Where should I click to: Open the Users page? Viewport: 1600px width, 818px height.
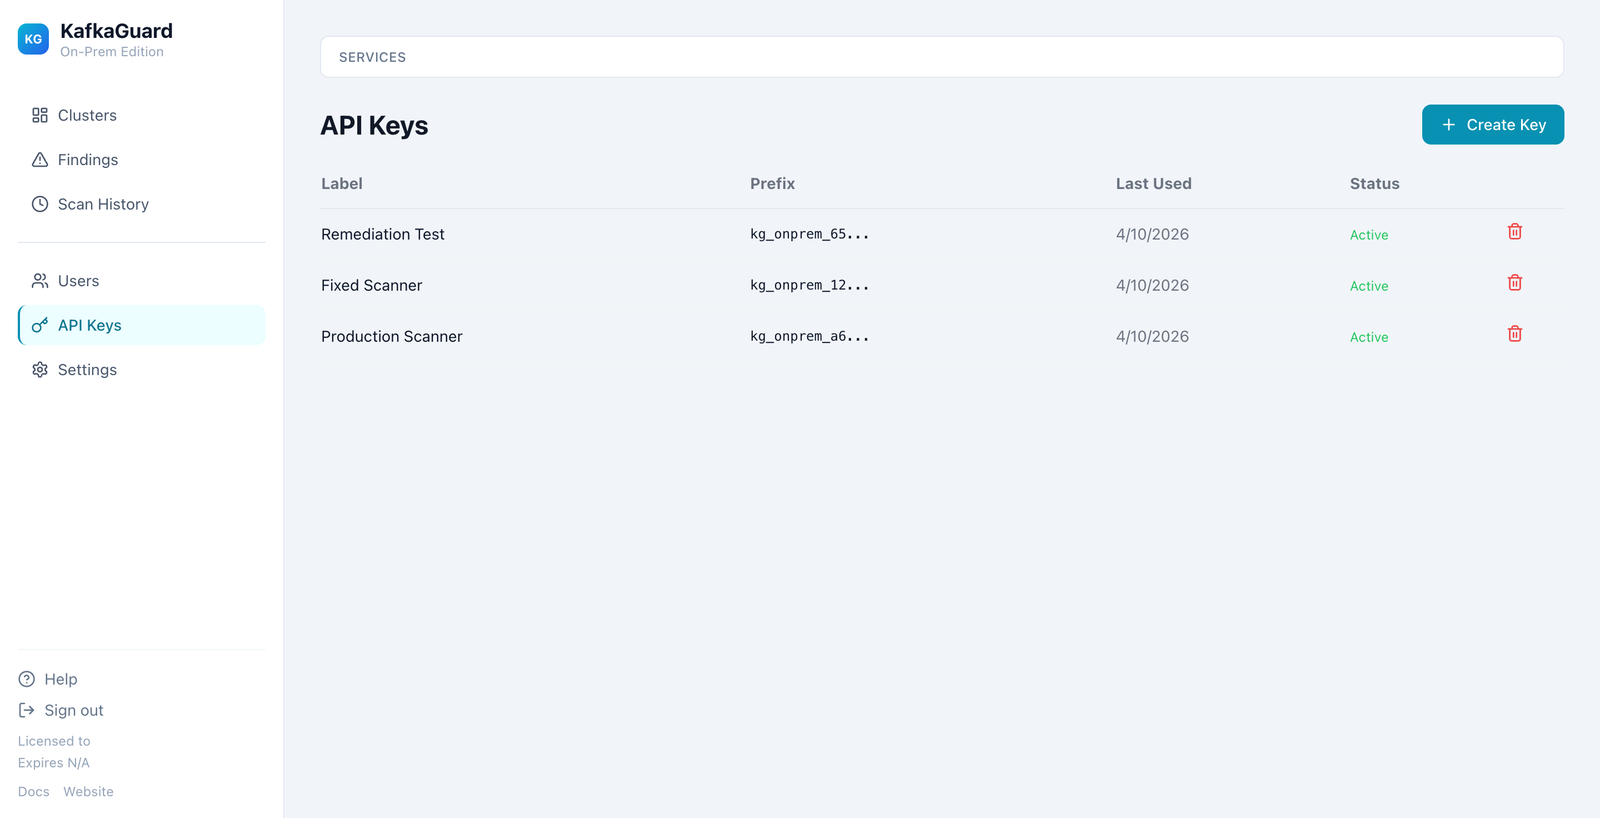pyautogui.click(x=78, y=281)
